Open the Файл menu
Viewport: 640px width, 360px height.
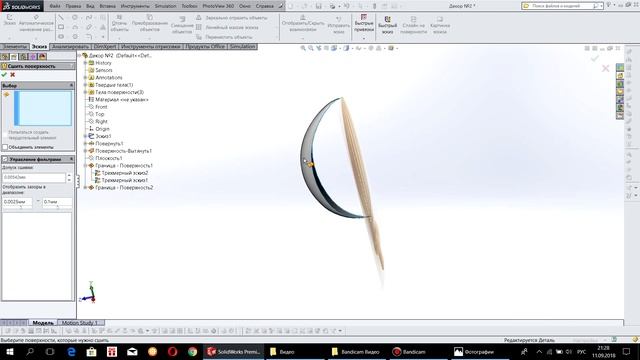[x=55, y=6]
